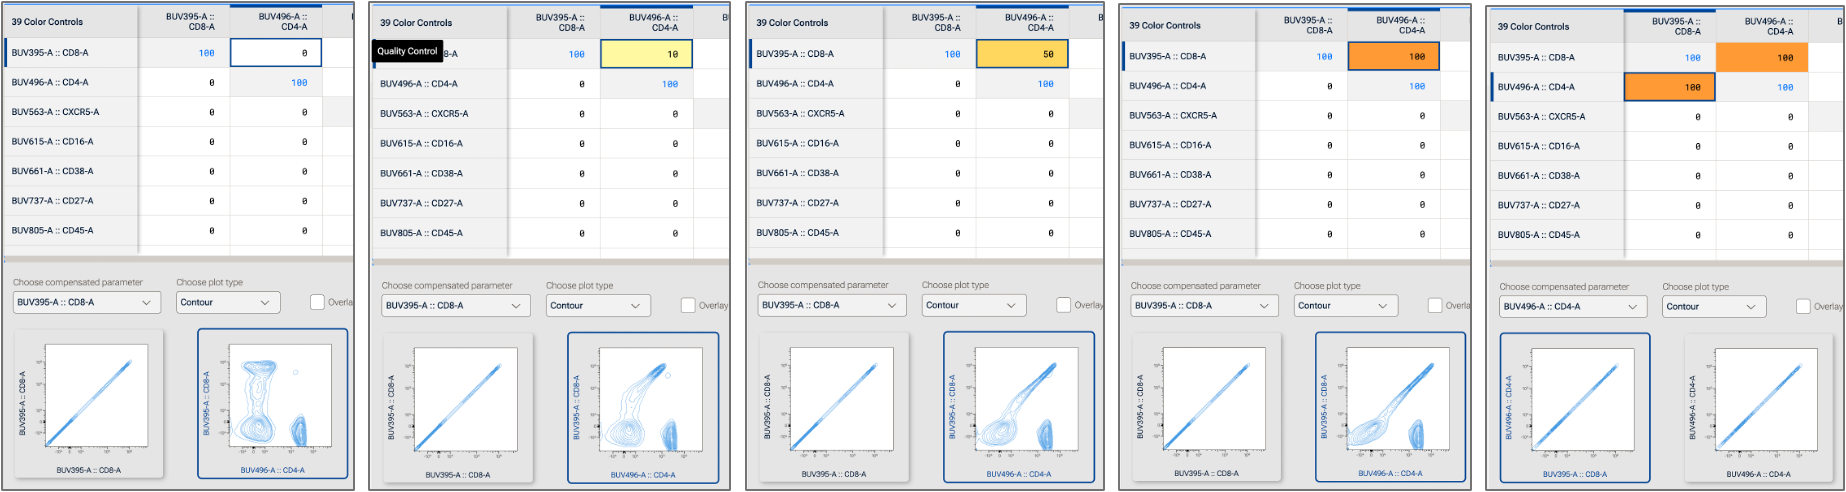Viewport: 1846px width, 492px height.
Task: Tick the Overlay checkbox in the middle panel
Action: pos(1063,305)
